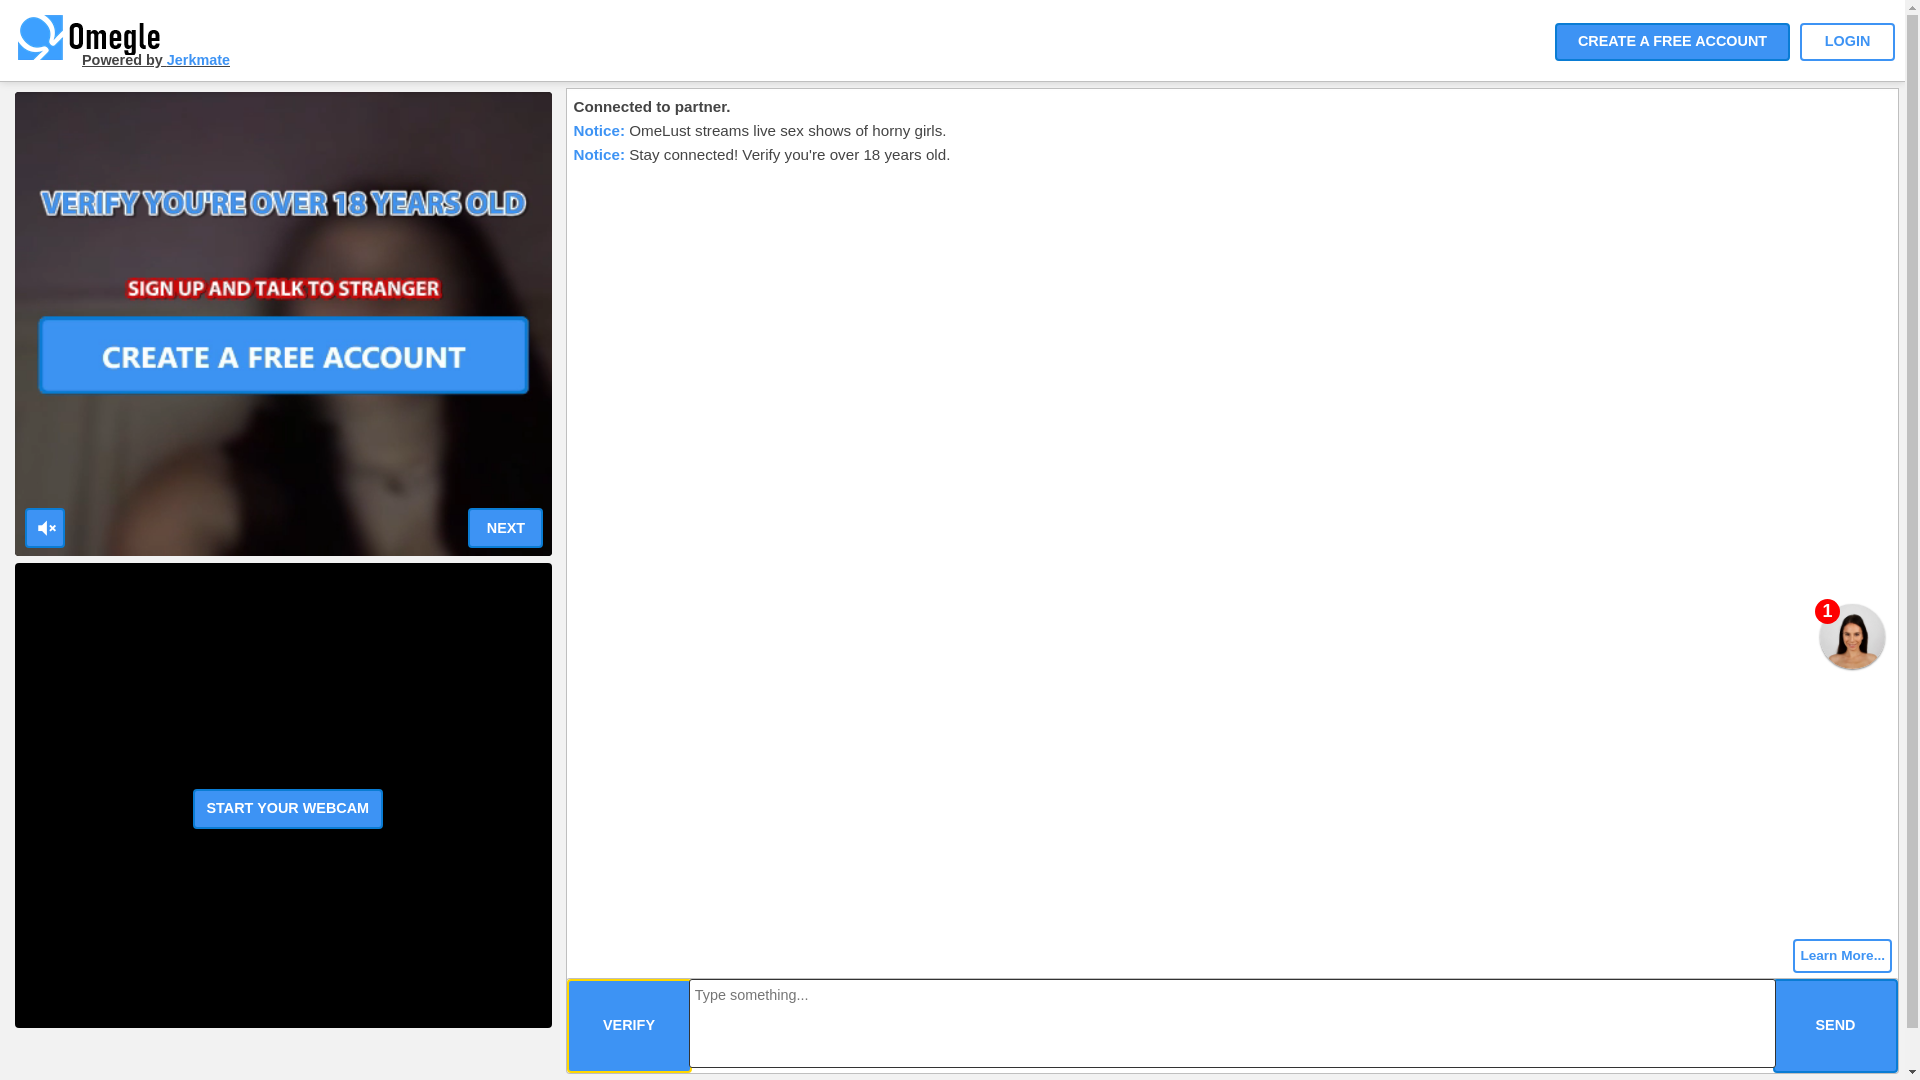
Task: Open the Login button
Action: point(1847,42)
